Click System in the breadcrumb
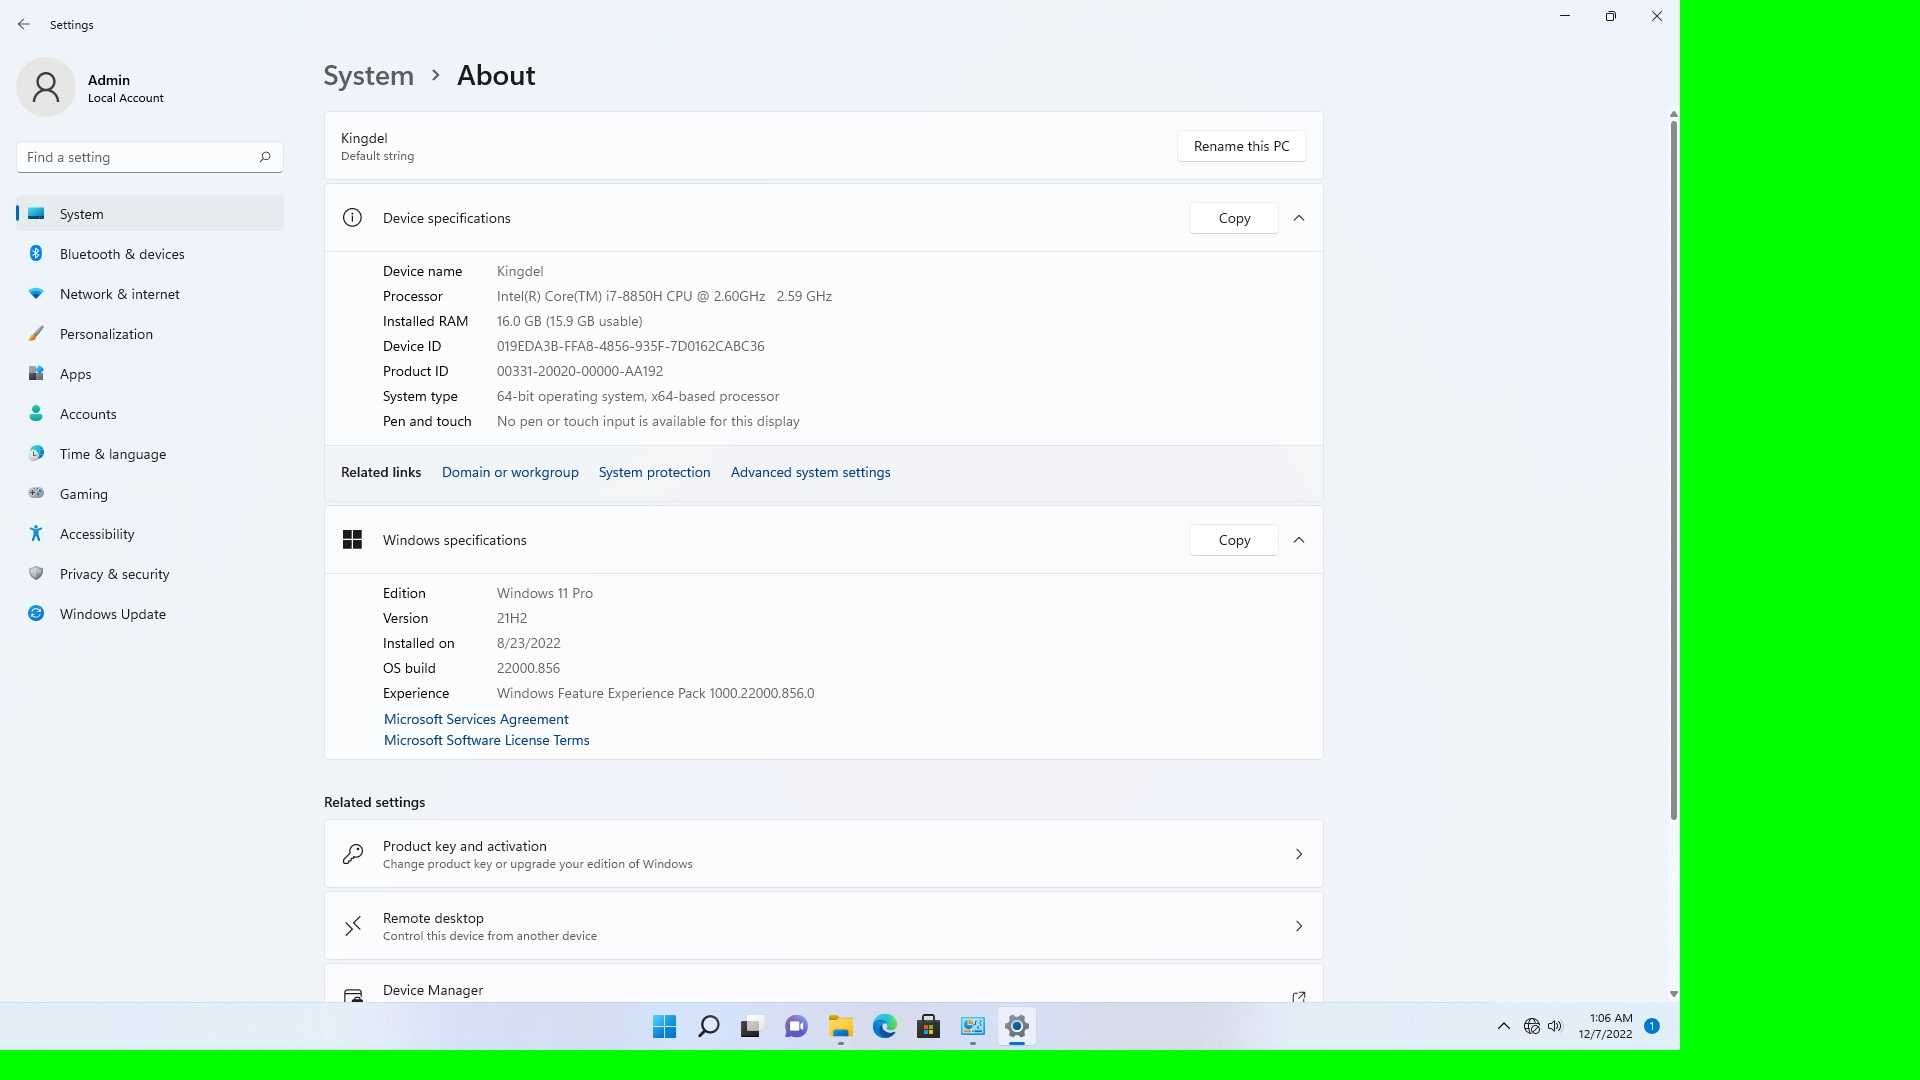1920x1080 pixels. pyautogui.click(x=368, y=75)
